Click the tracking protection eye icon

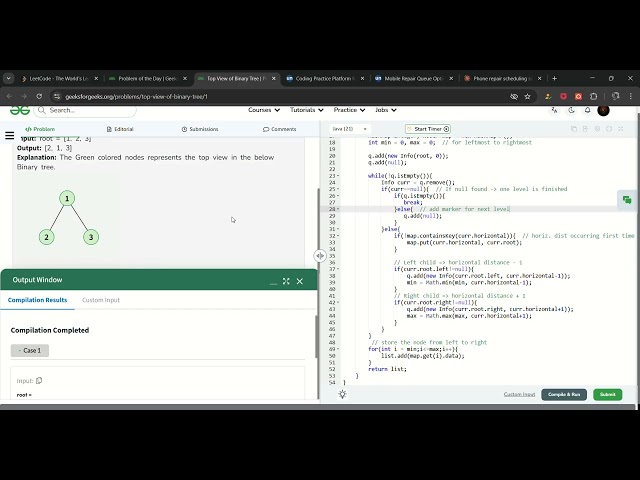514,97
